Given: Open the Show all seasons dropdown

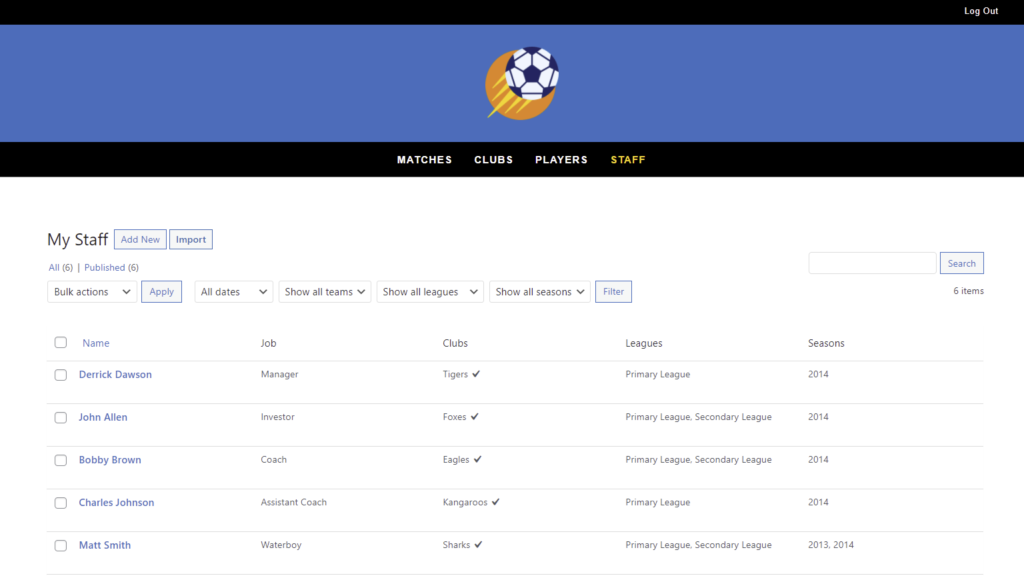Looking at the screenshot, I should tap(540, 291).
